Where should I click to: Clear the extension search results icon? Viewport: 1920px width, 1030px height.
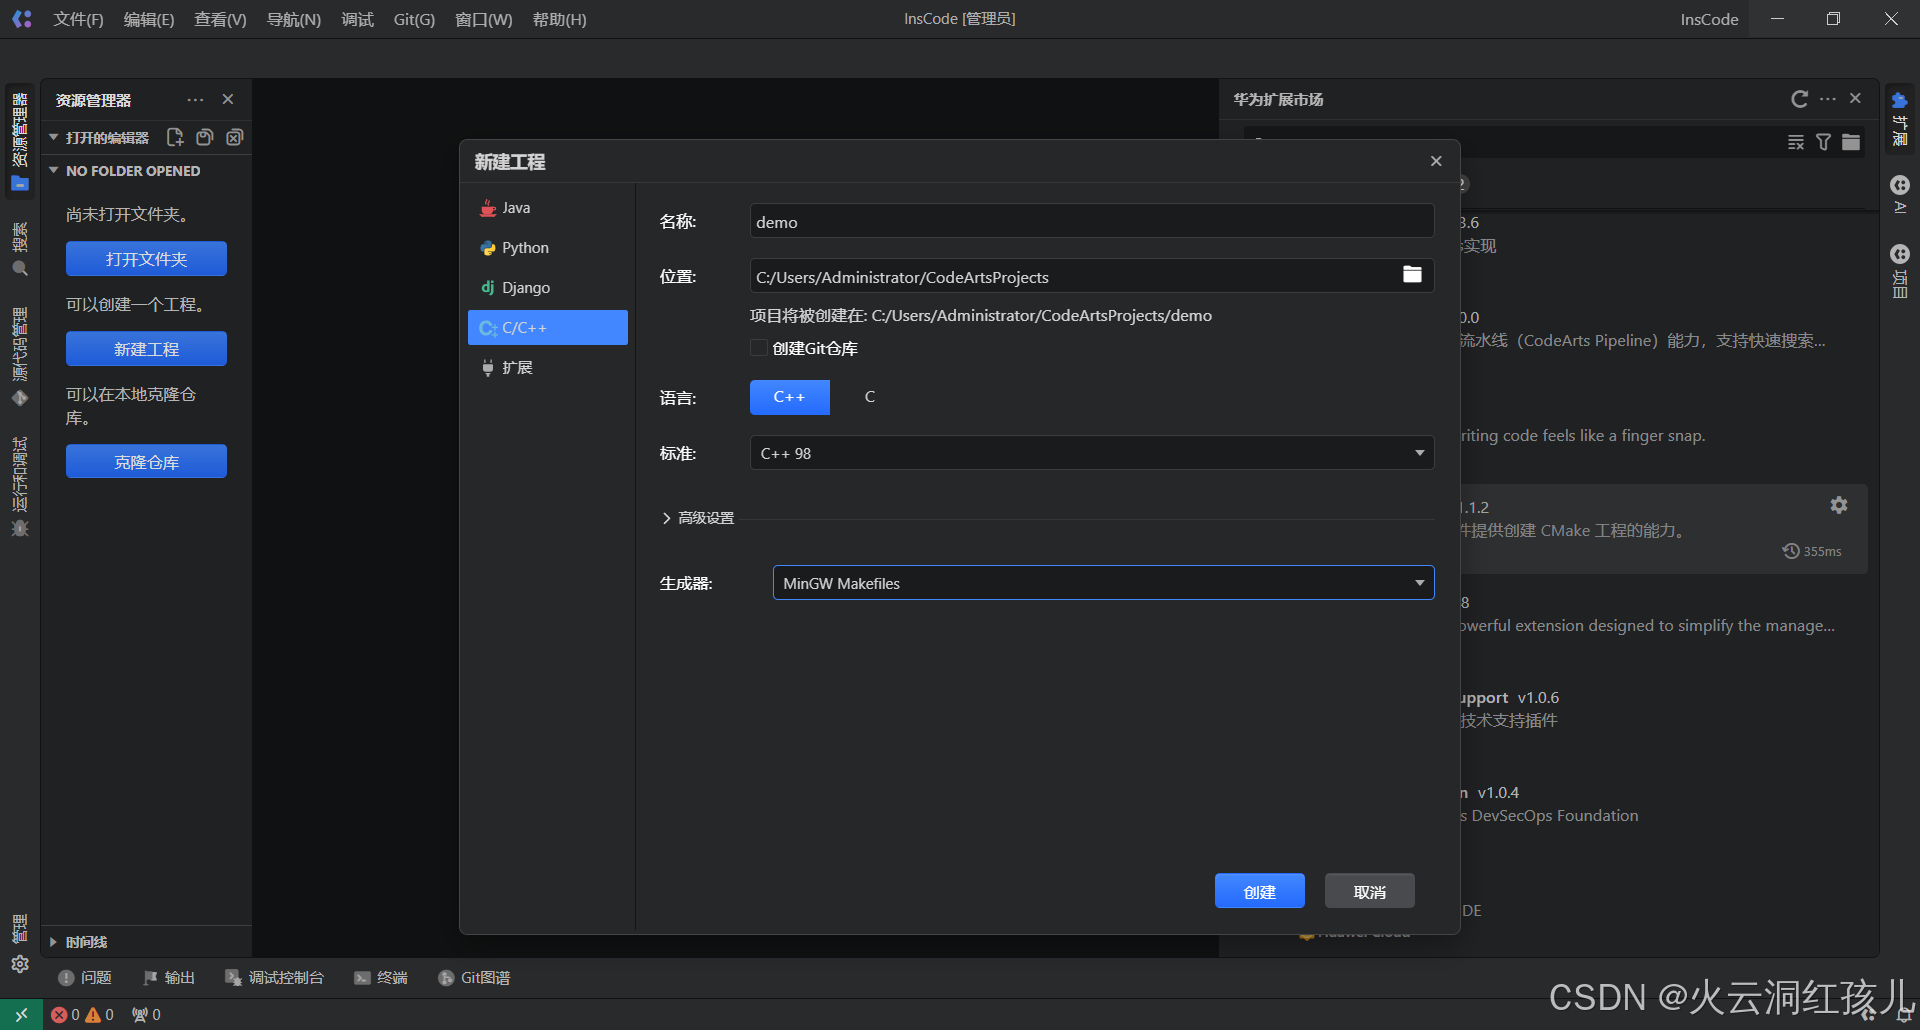point(1796,142)
